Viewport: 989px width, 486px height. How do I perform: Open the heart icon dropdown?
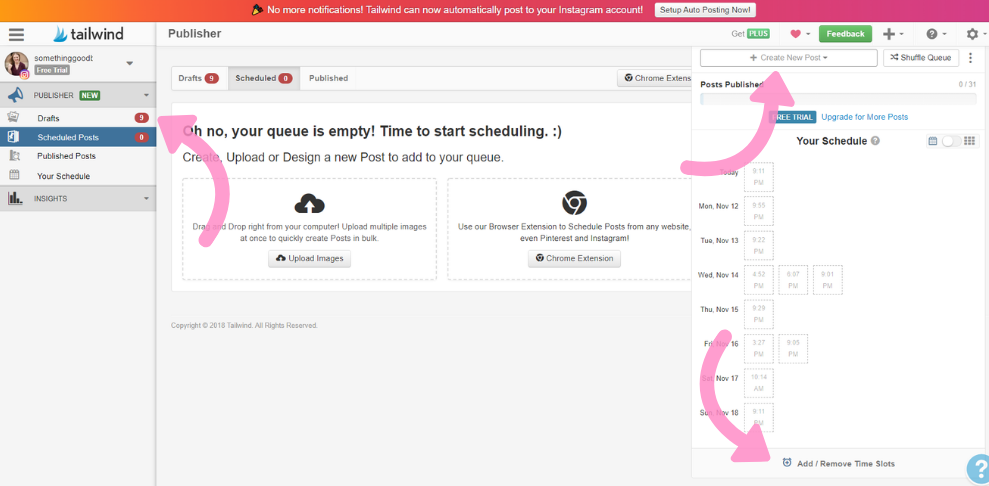pos(800,34)
